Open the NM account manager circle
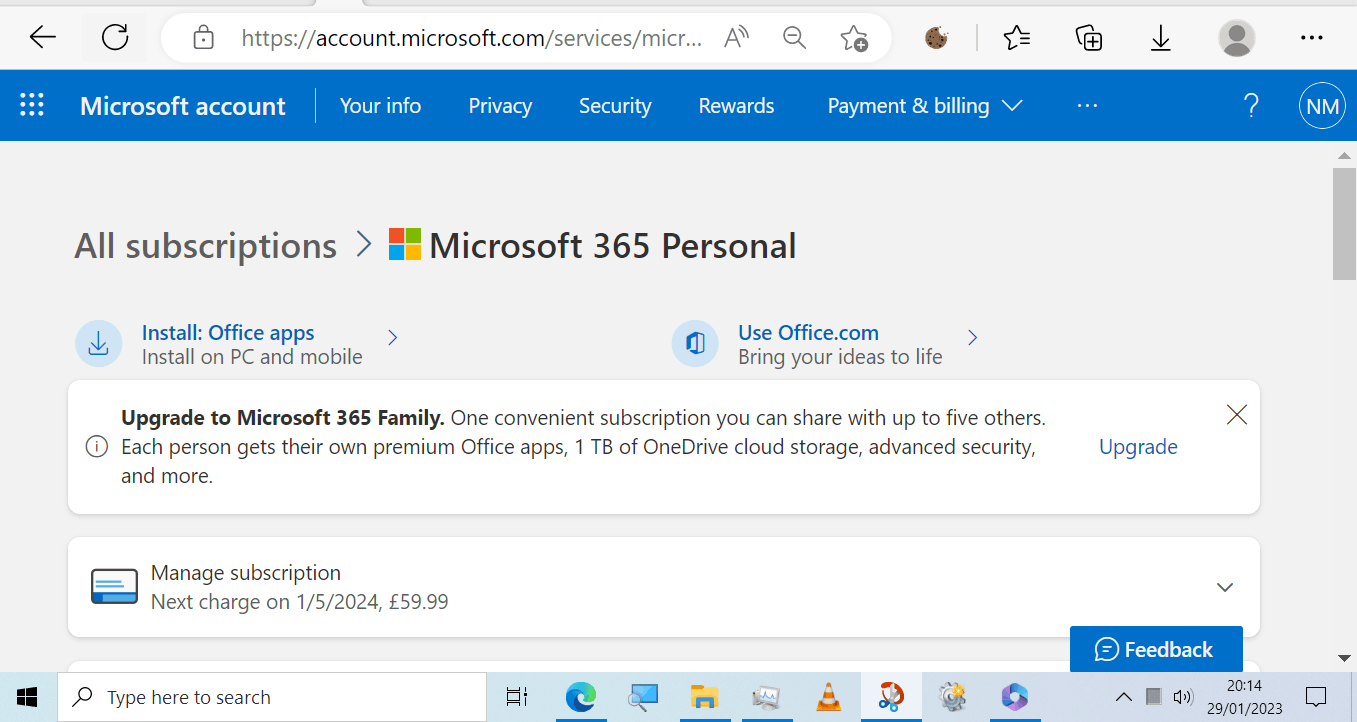Screen dimensions: 1357x722 click(1323, 106)
